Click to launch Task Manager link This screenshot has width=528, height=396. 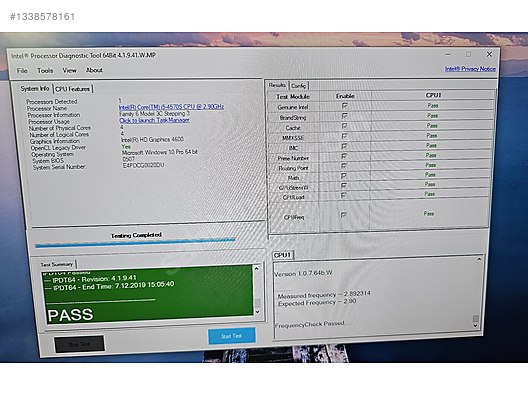click(x=155, y=120)
